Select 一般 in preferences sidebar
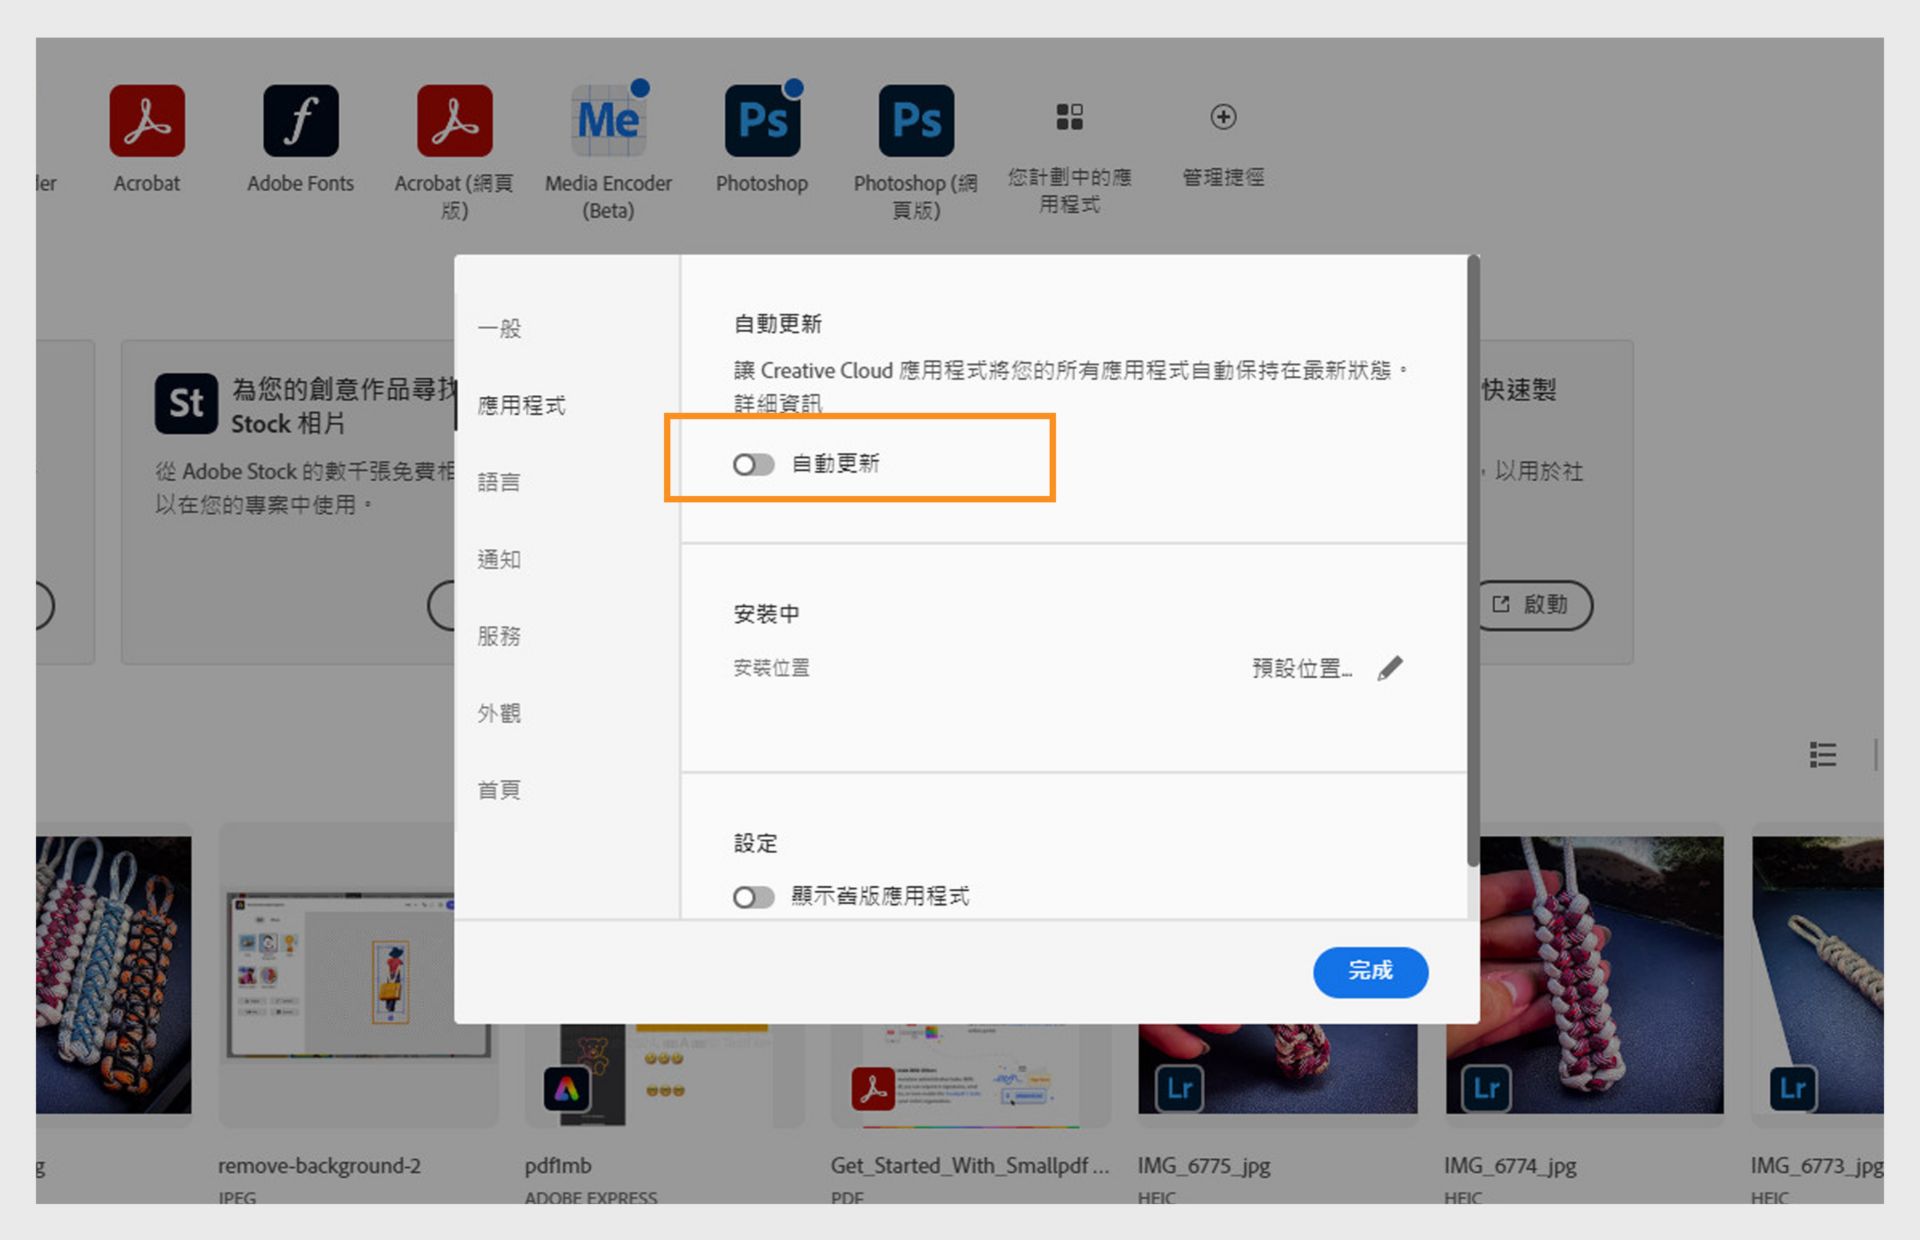Viewport: 1920px width, 1240px height. 499,328
